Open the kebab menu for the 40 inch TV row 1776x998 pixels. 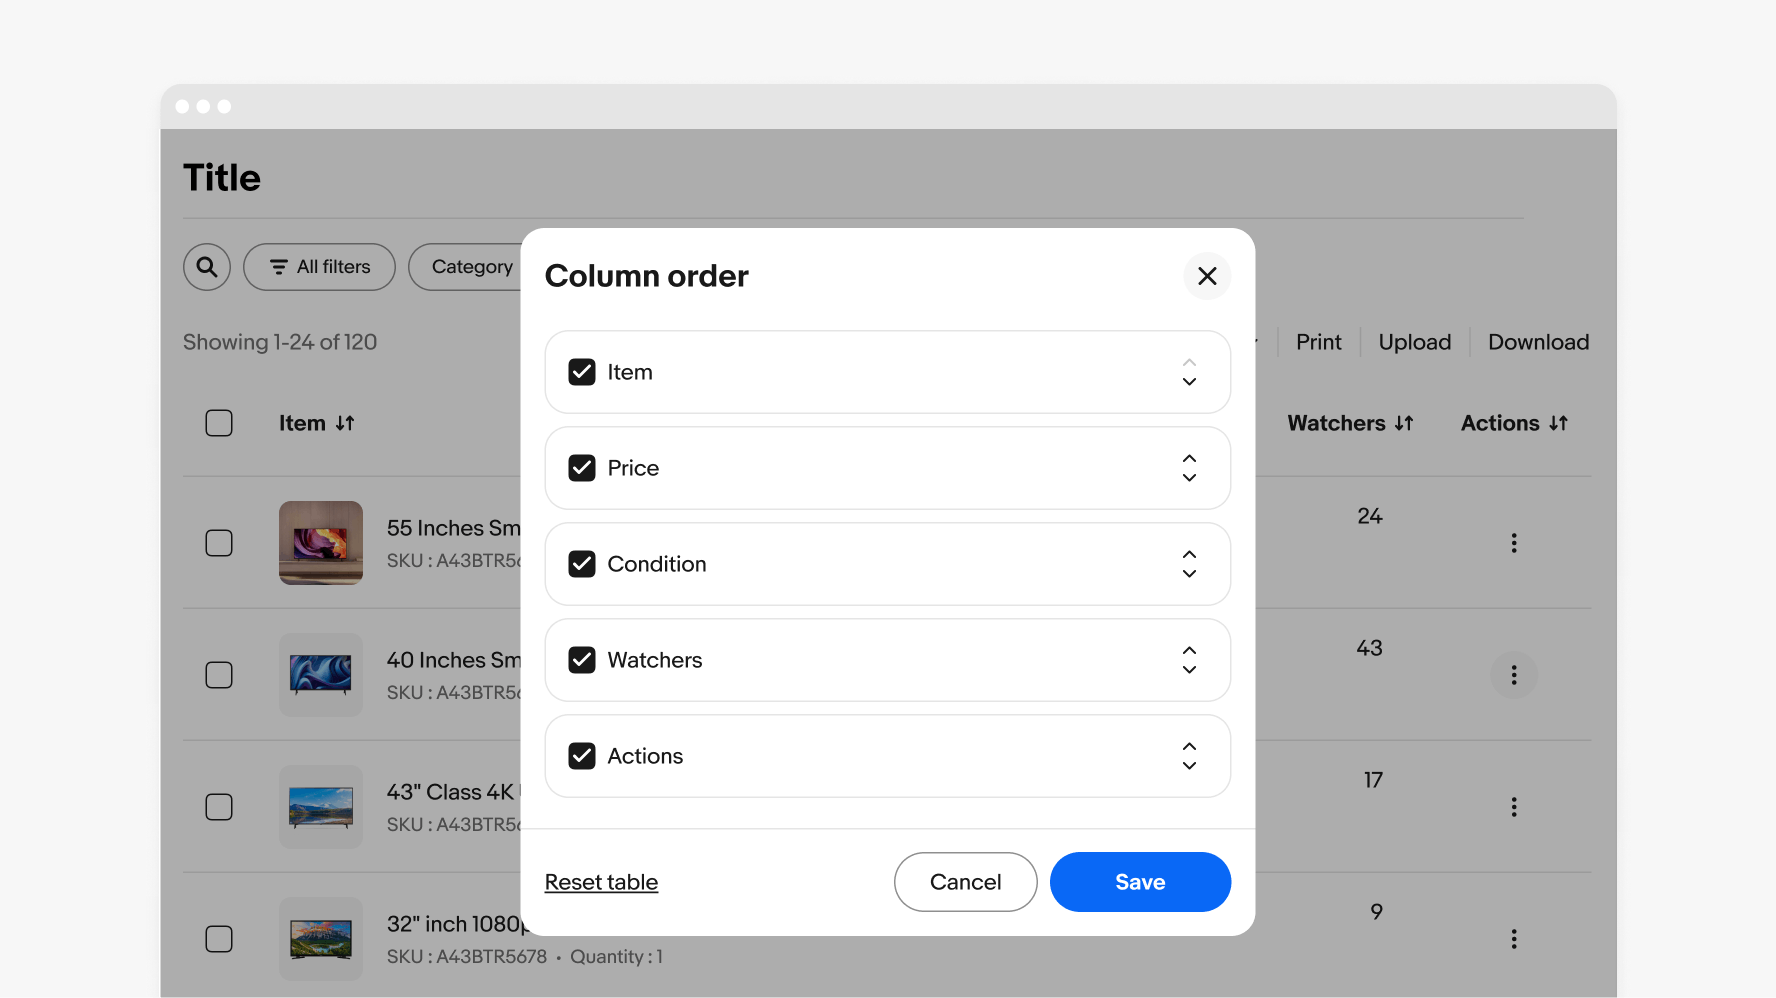coord(1514,675)
